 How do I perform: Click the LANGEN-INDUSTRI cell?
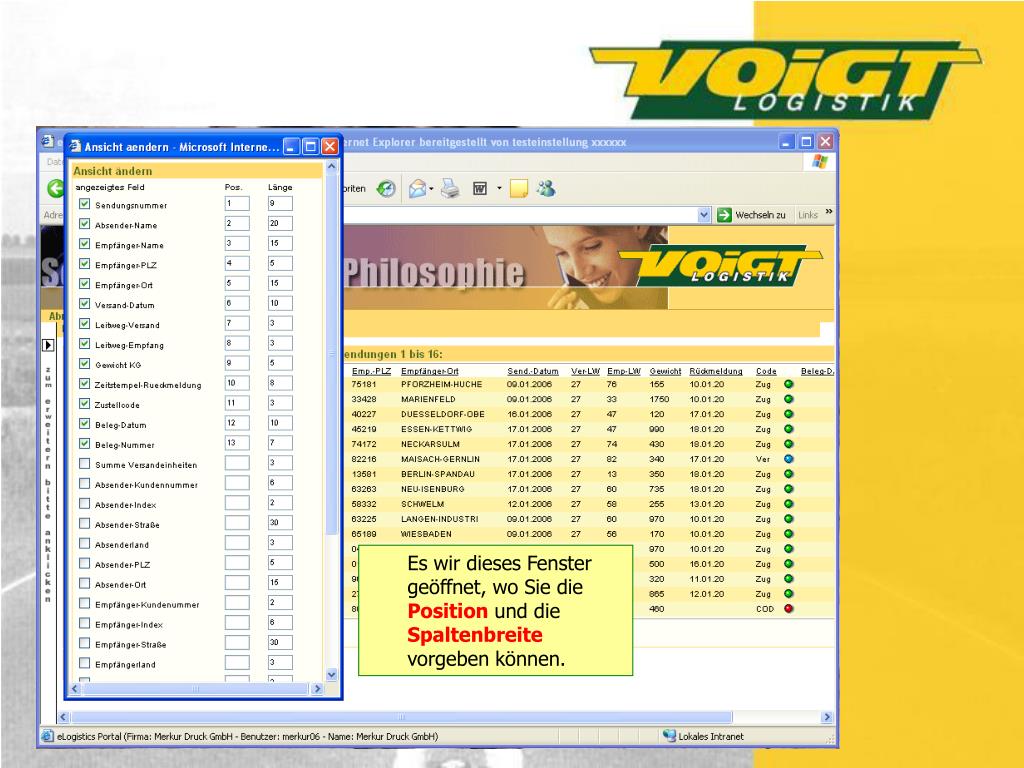(440, 519)
